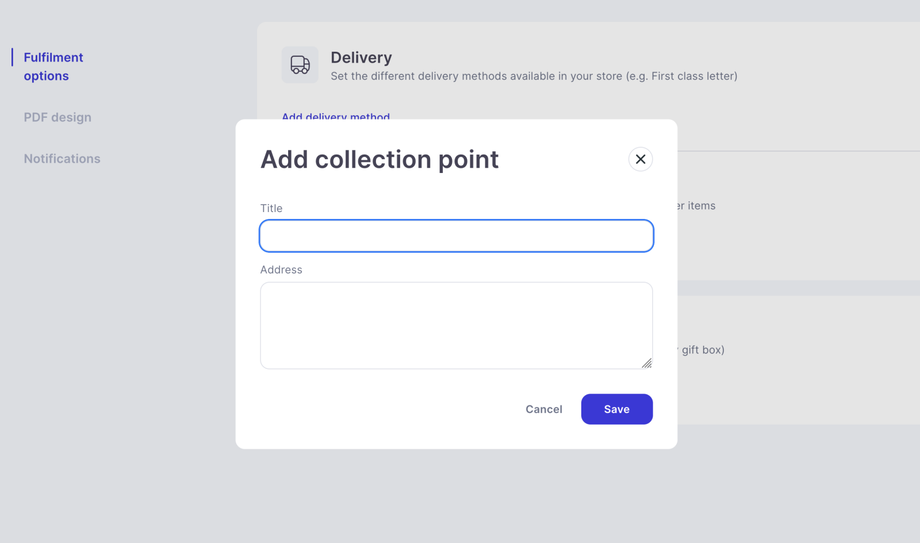Switch to the PDF design section

57,117
